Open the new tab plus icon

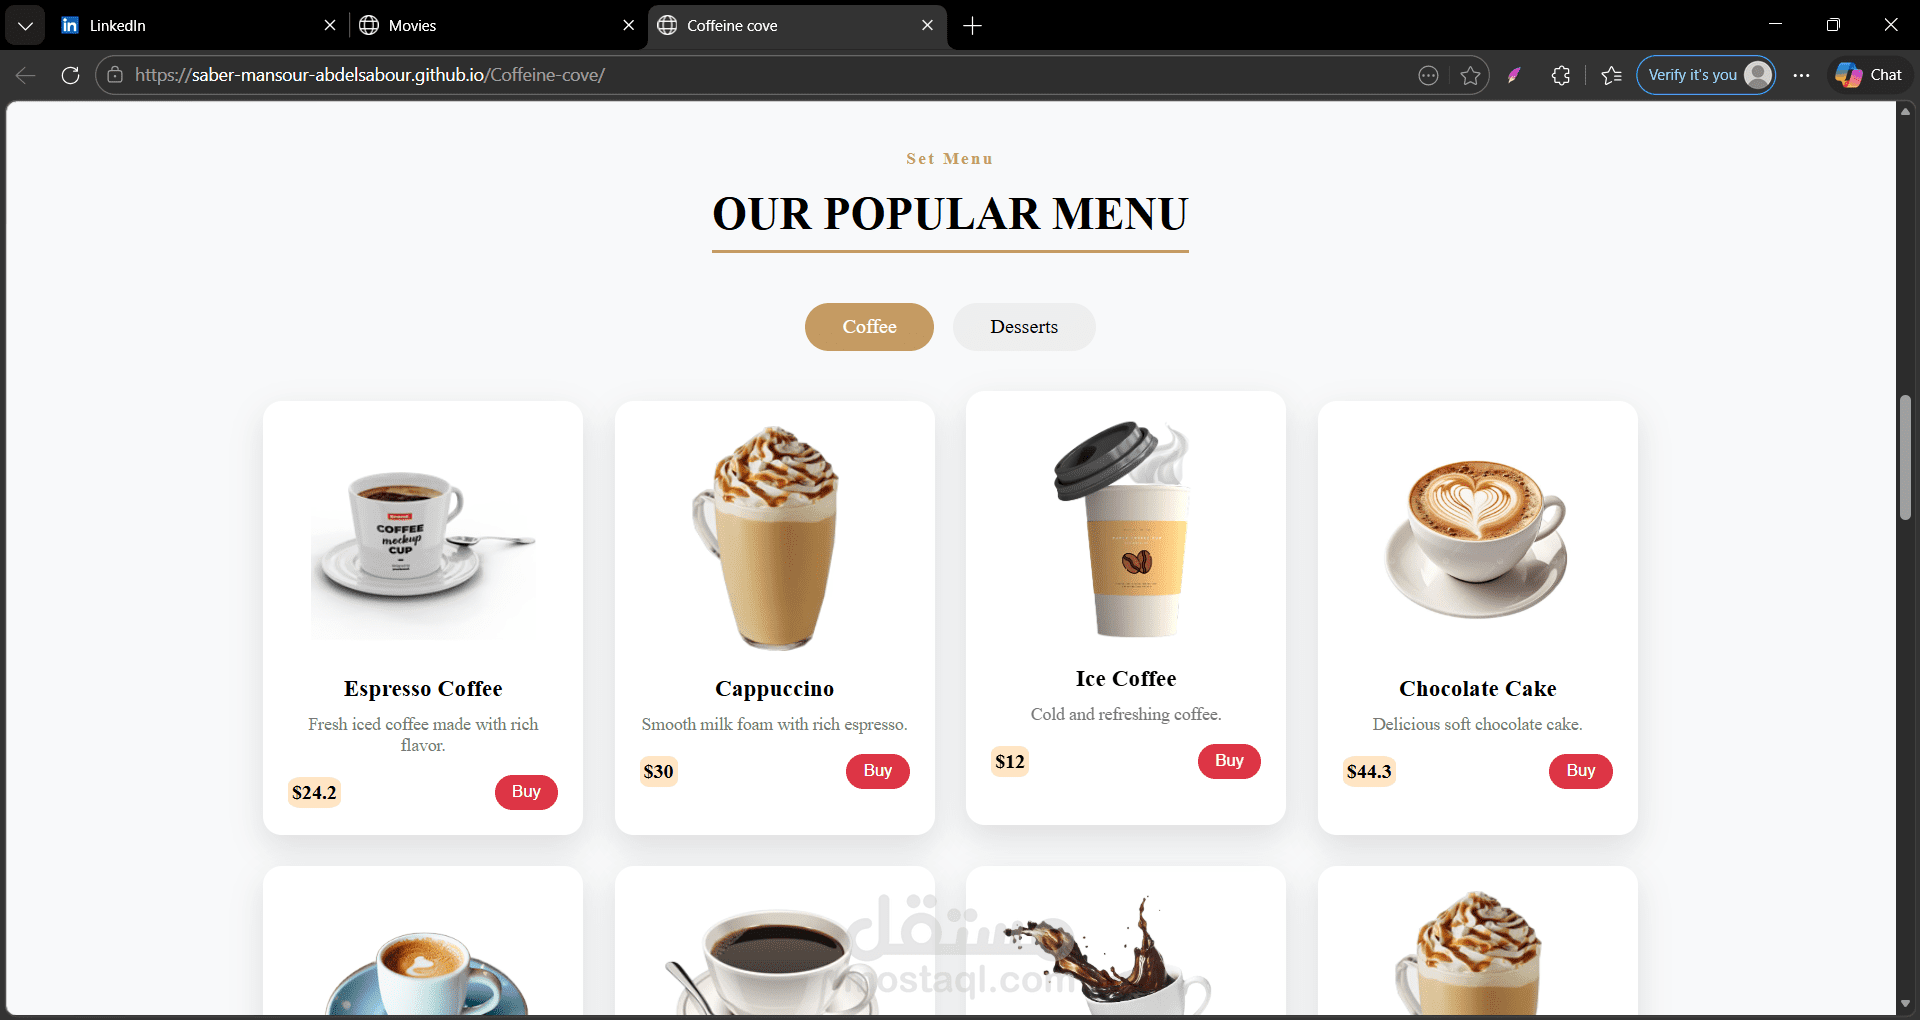[972, 25]
